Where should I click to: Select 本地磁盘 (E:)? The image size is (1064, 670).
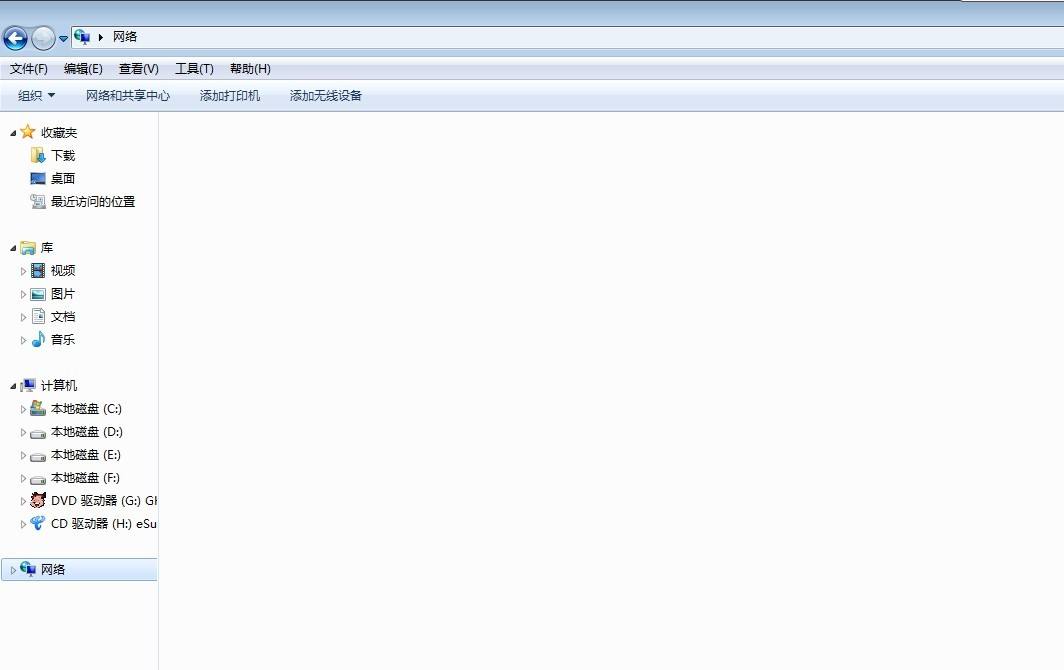point(86,455)
